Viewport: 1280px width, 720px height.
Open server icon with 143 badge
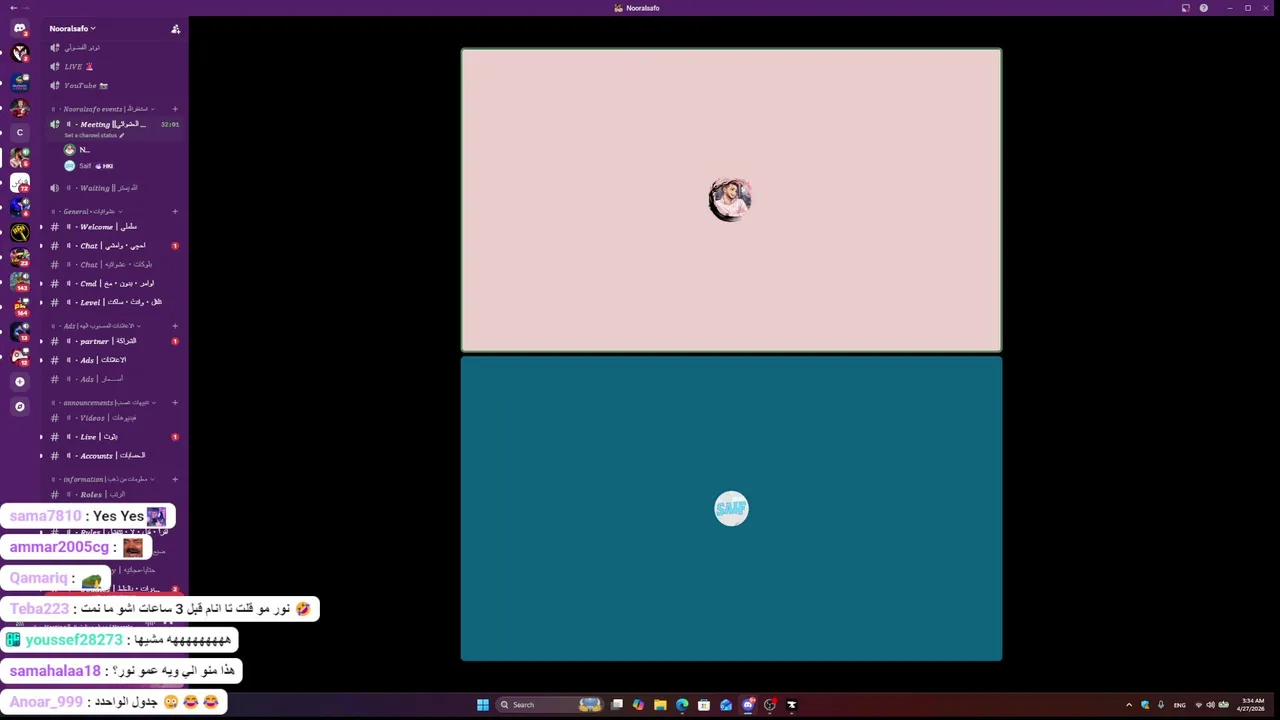pyautogui.click(x=19, y=282)
